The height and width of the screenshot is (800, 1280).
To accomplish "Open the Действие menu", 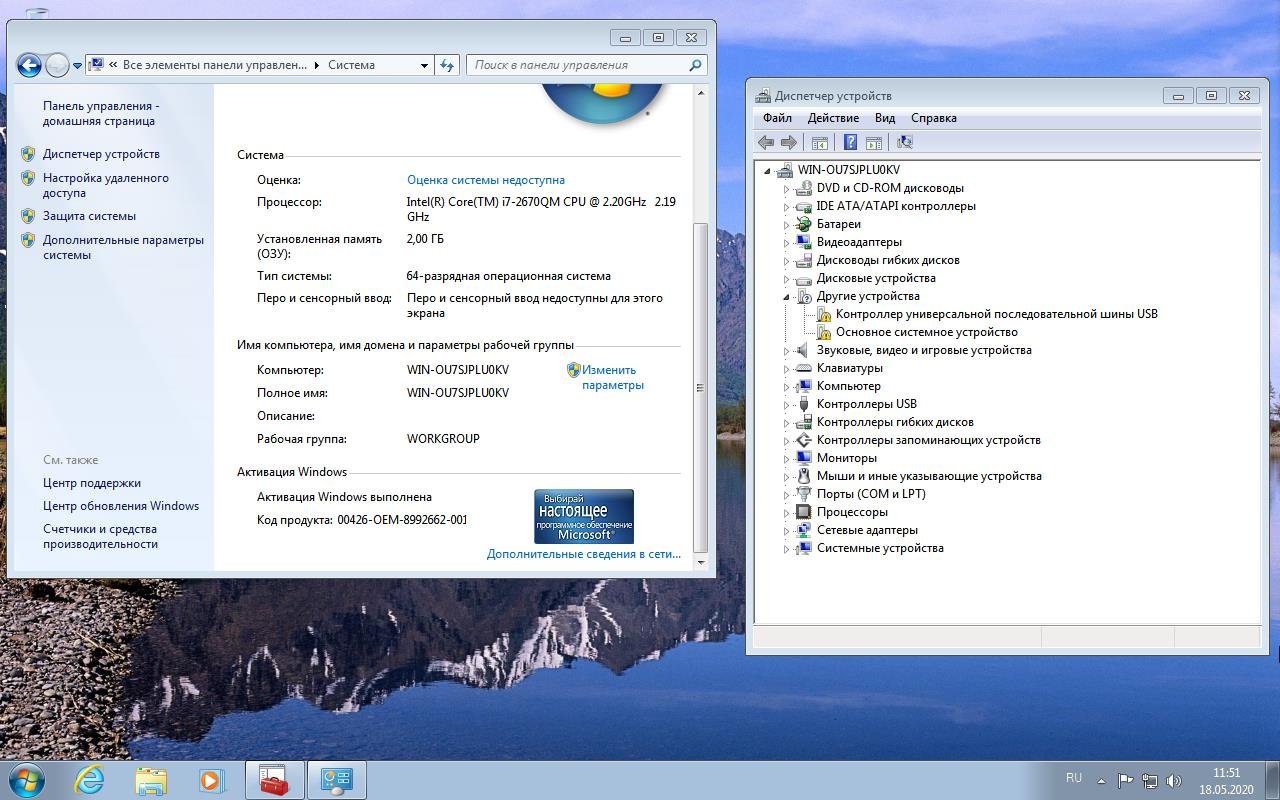I will click(x=833, y=118).
